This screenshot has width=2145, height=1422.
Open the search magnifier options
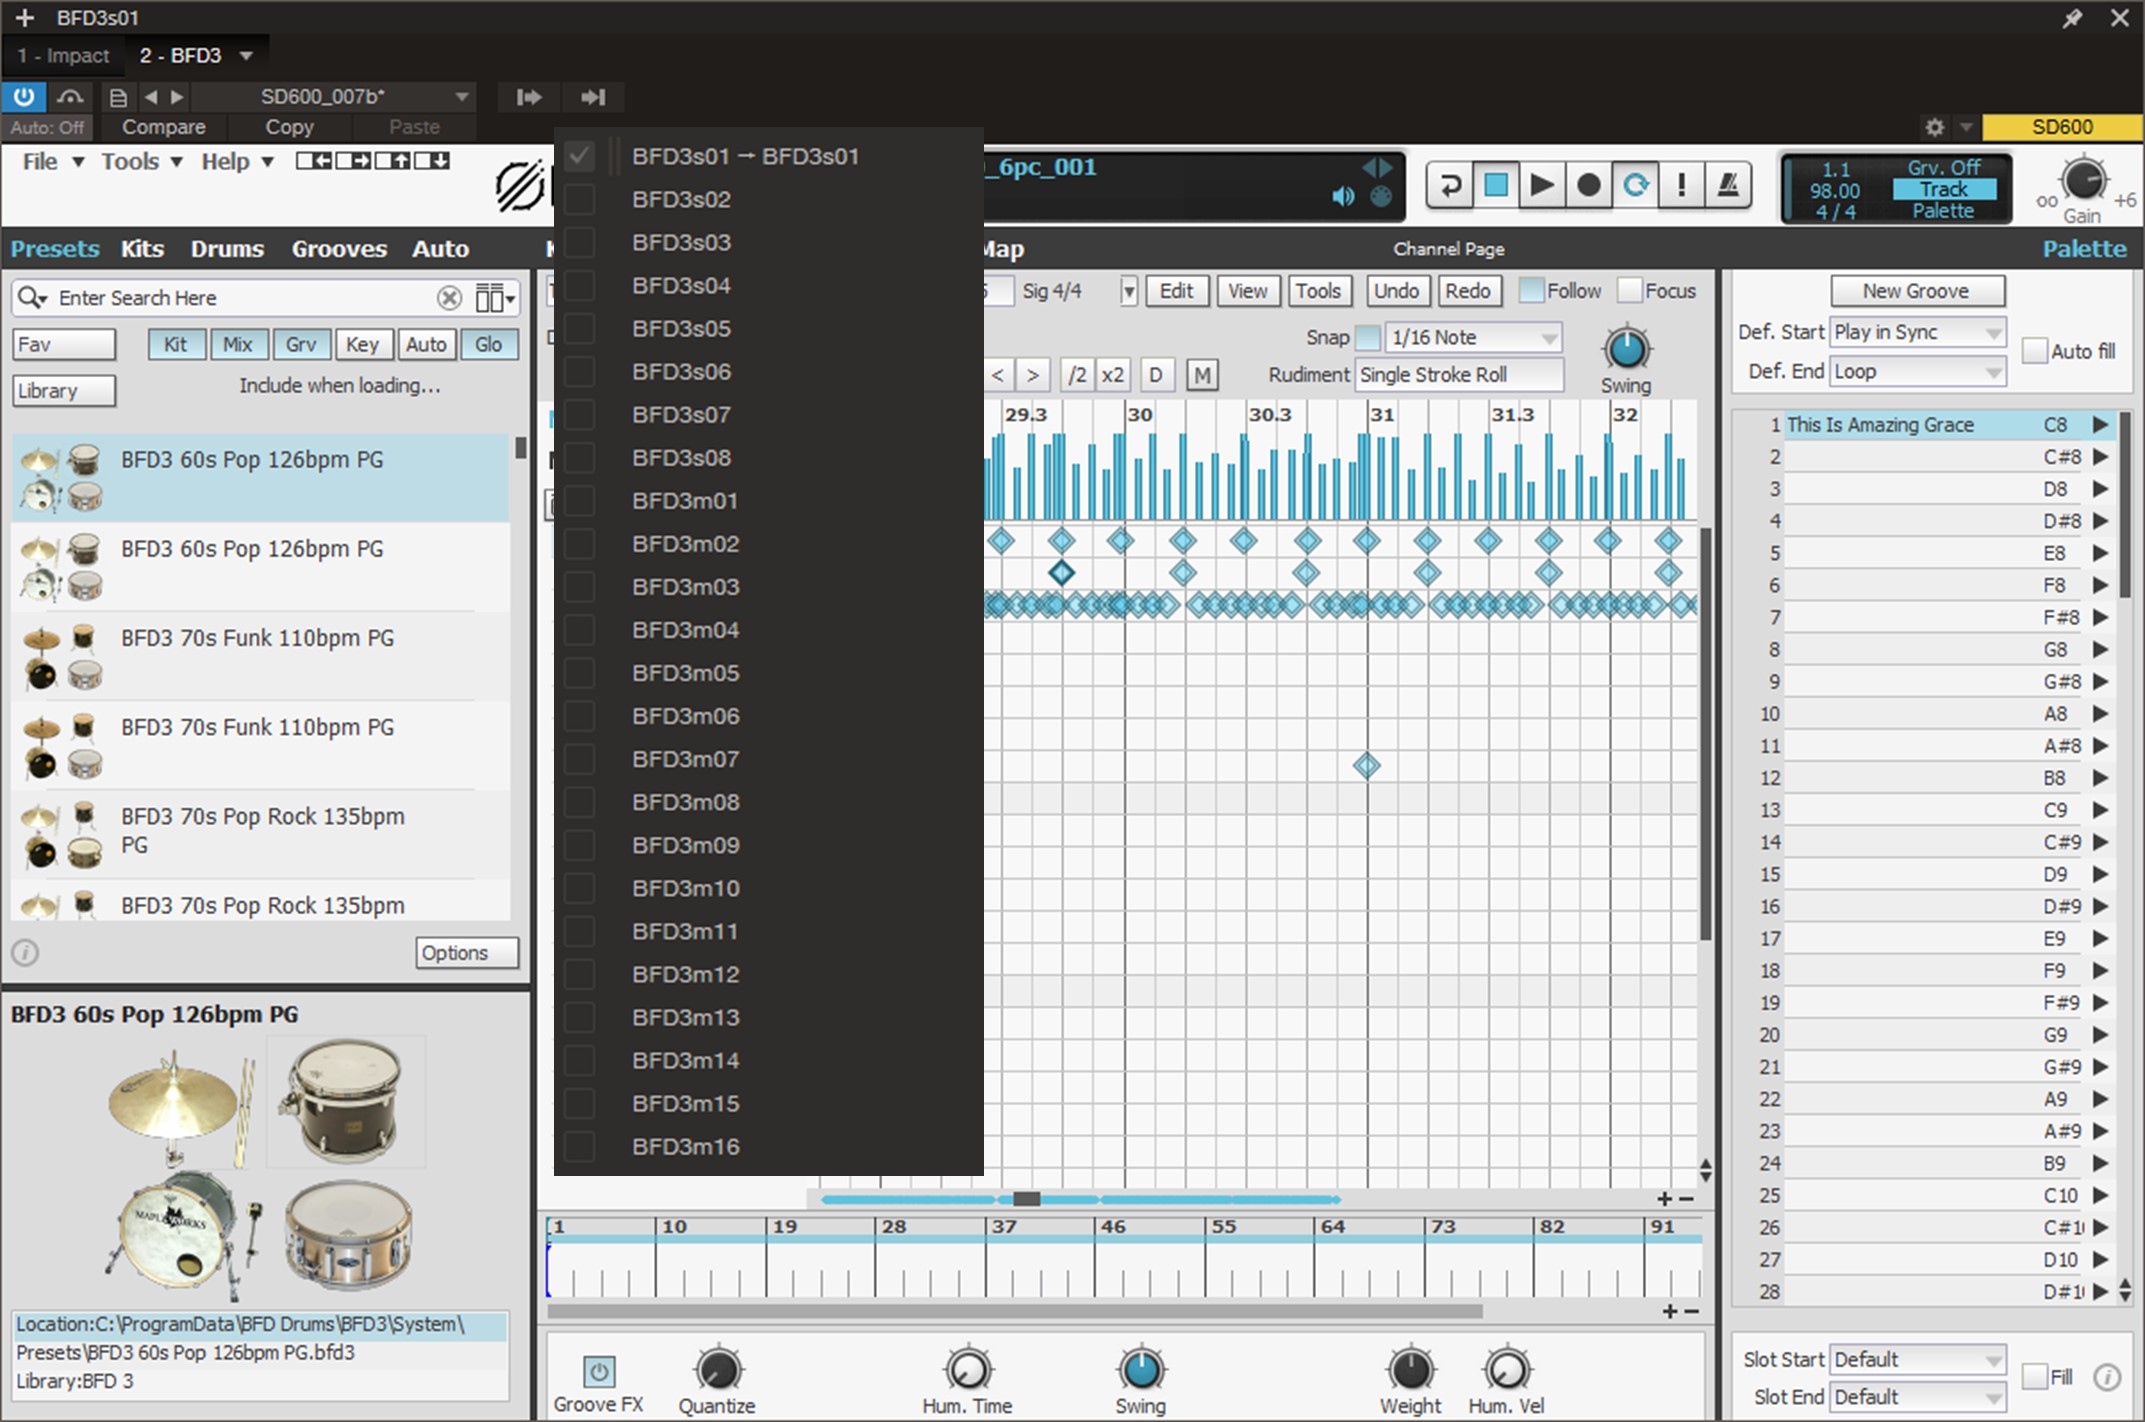pyautogui.click(x=32, y=298)
